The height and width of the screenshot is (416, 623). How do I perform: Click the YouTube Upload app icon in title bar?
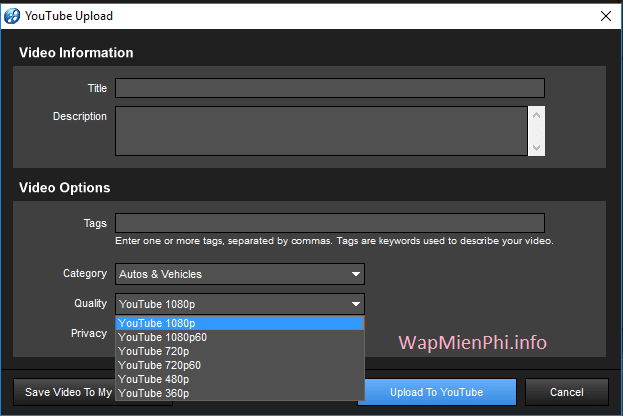point(12,16)
